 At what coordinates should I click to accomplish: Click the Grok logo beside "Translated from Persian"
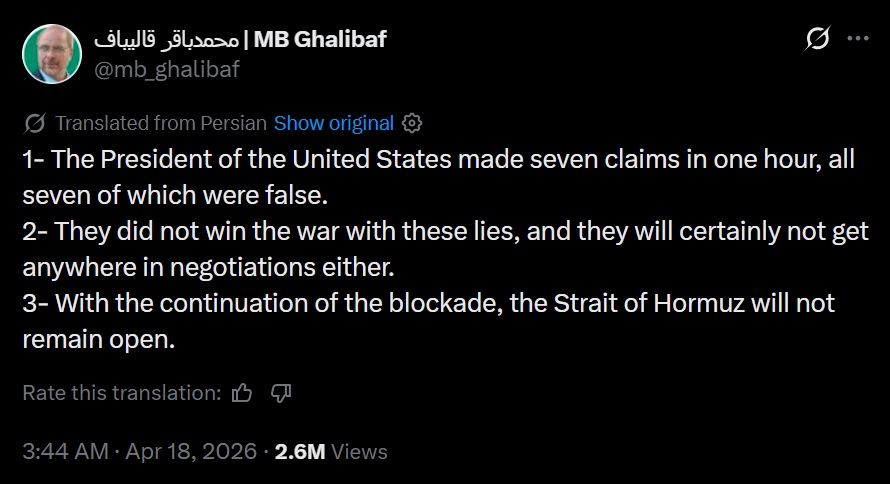[x=34, y=124]
